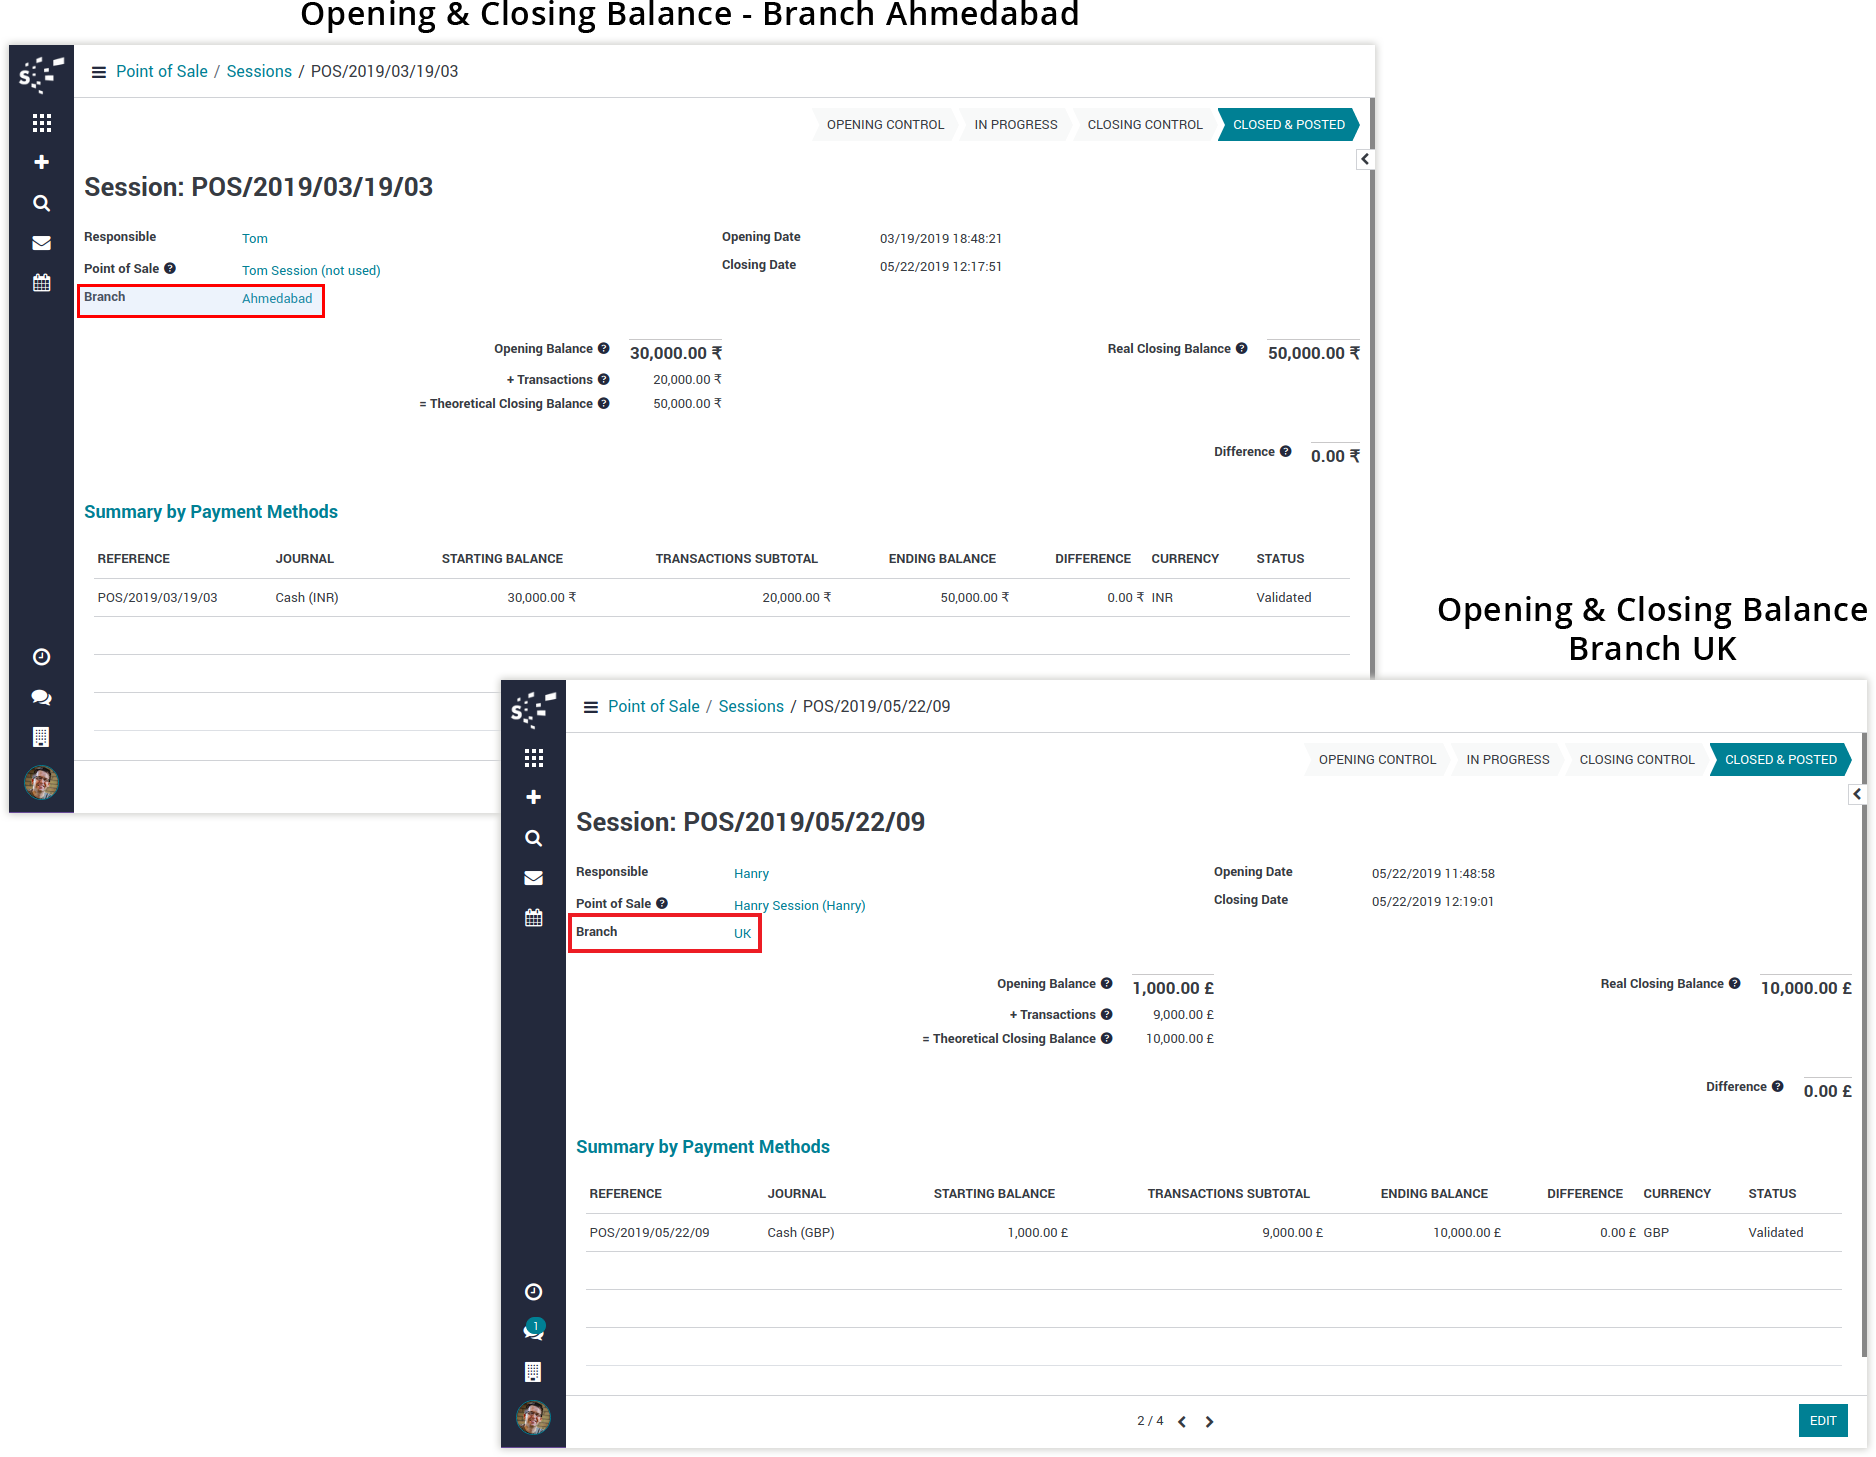1876x1457 pixels.
Task: Click the EDIT button
Action: pos(1822,1421)
